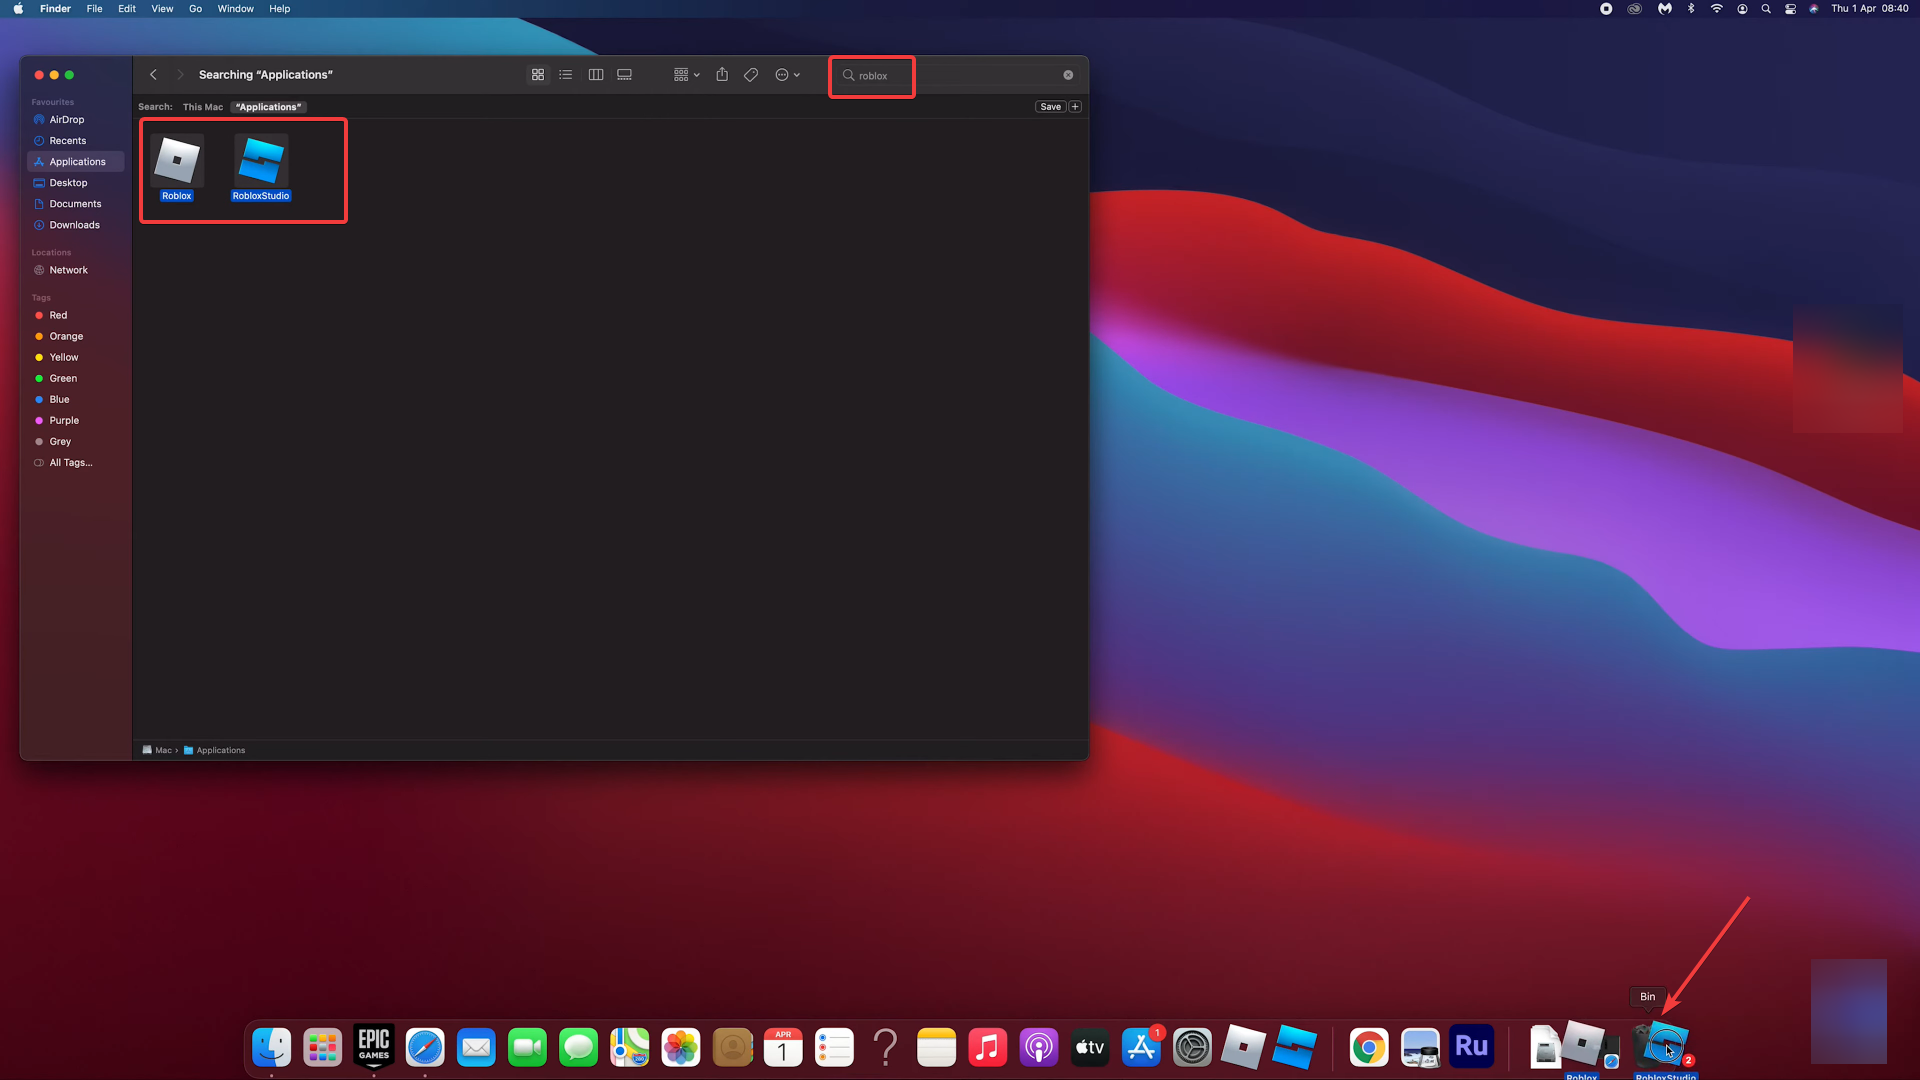
Task: Add search criteria with plus button
Action: point(1075,107)
